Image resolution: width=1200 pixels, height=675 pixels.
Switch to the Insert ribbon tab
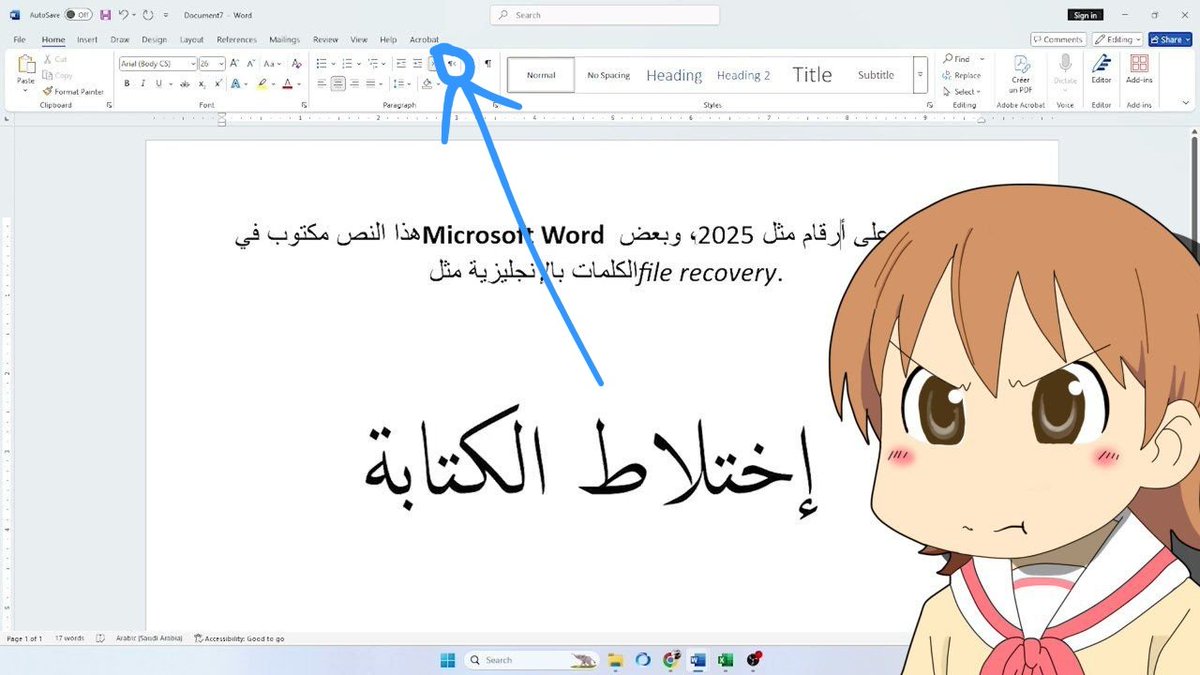(87, 39)
